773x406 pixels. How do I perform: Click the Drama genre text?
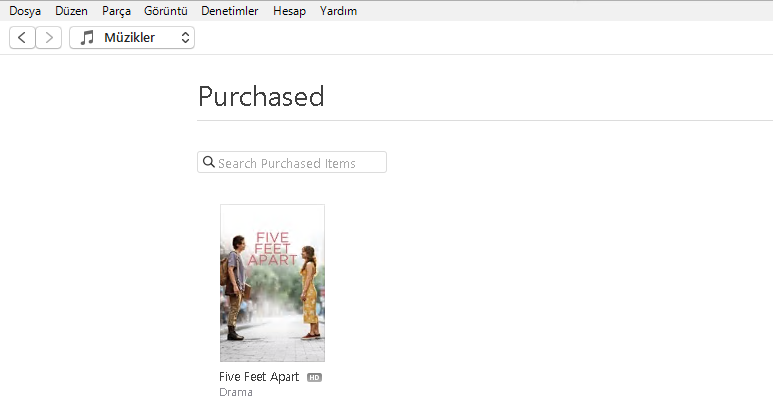(x=236, y=392)
